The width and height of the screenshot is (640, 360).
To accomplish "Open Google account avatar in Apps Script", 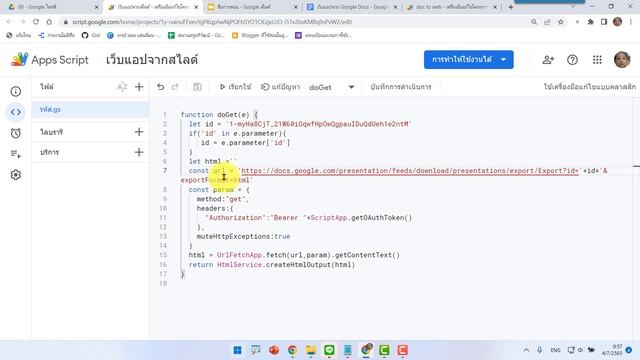I will [x=622, y=60].
